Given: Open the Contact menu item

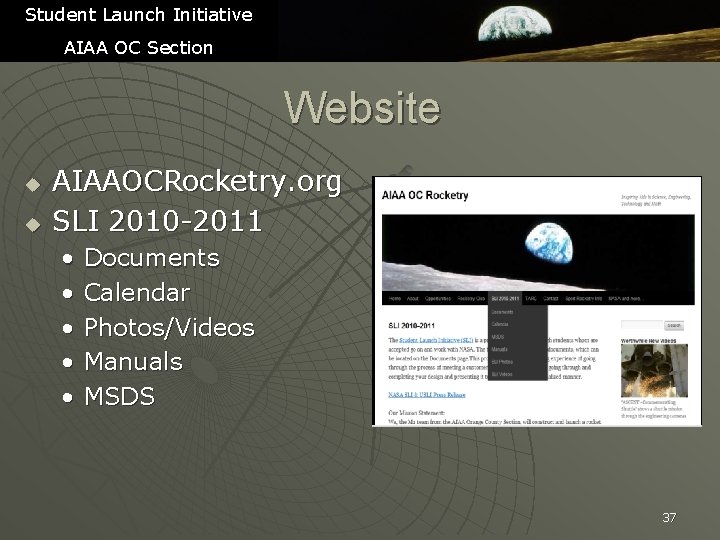Looking at the screenshot, I should 551,298.
